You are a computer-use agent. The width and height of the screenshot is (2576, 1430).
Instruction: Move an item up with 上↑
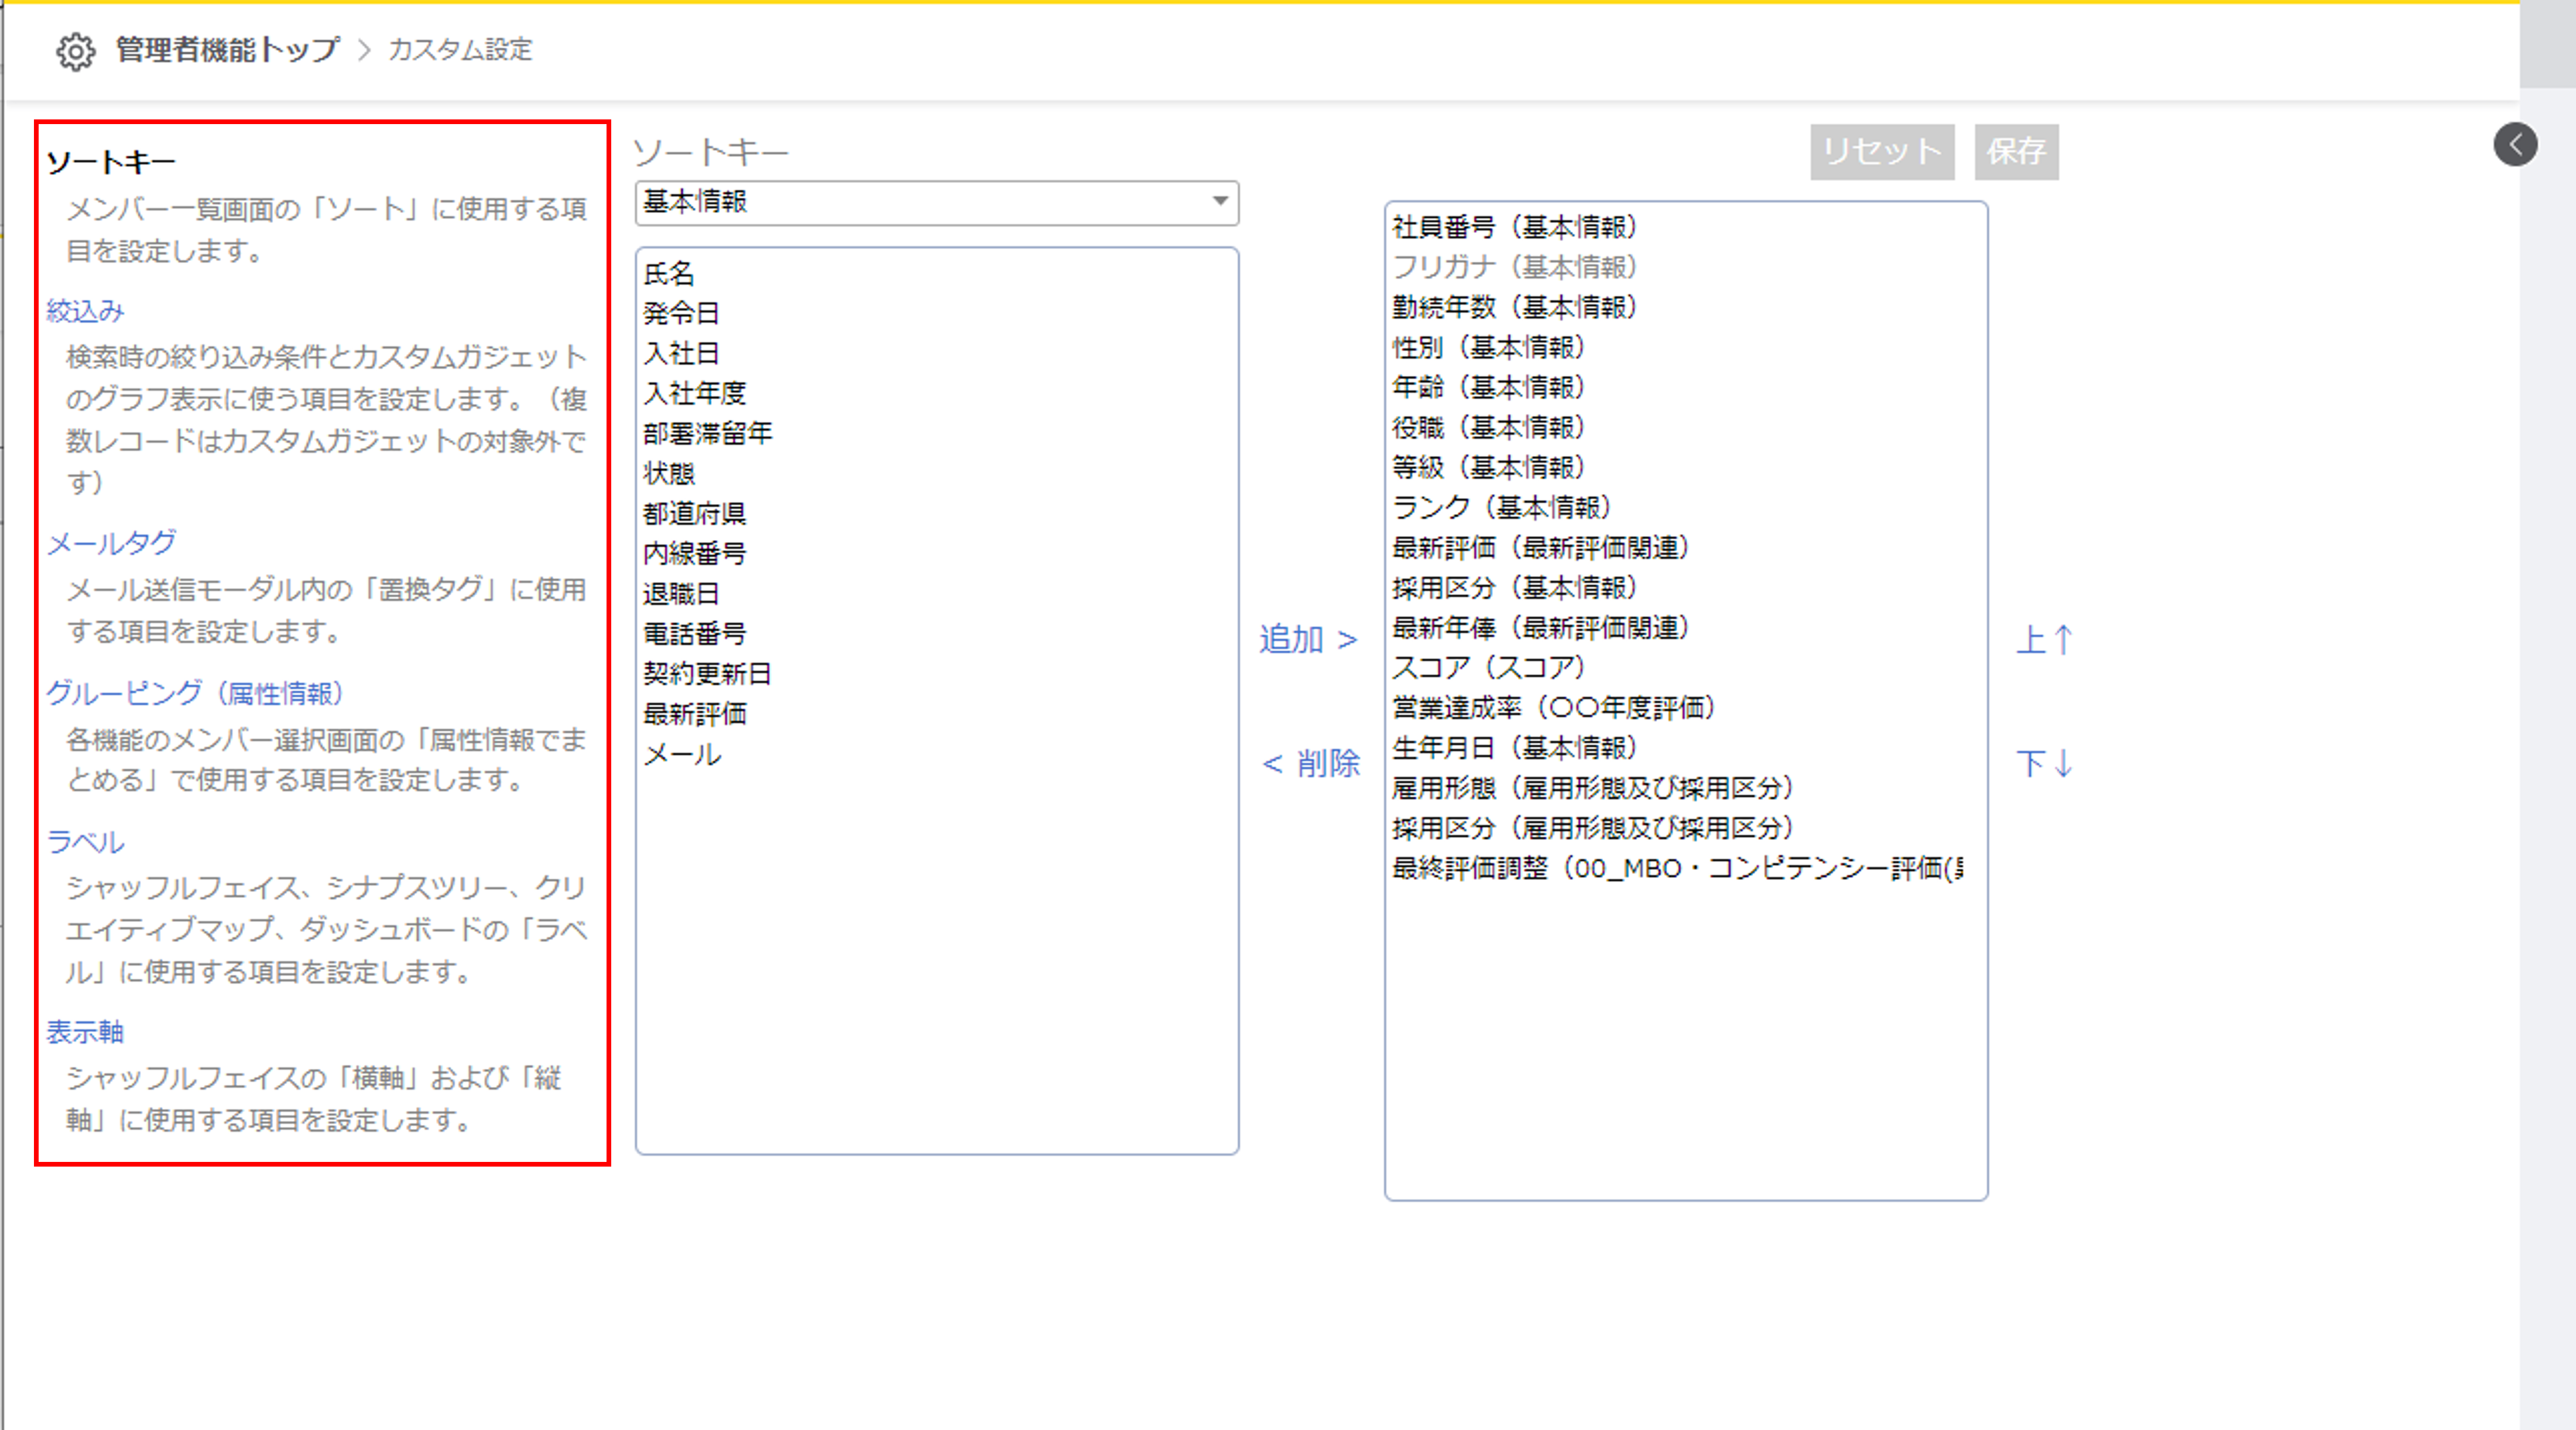click(x=2046, y=640)
